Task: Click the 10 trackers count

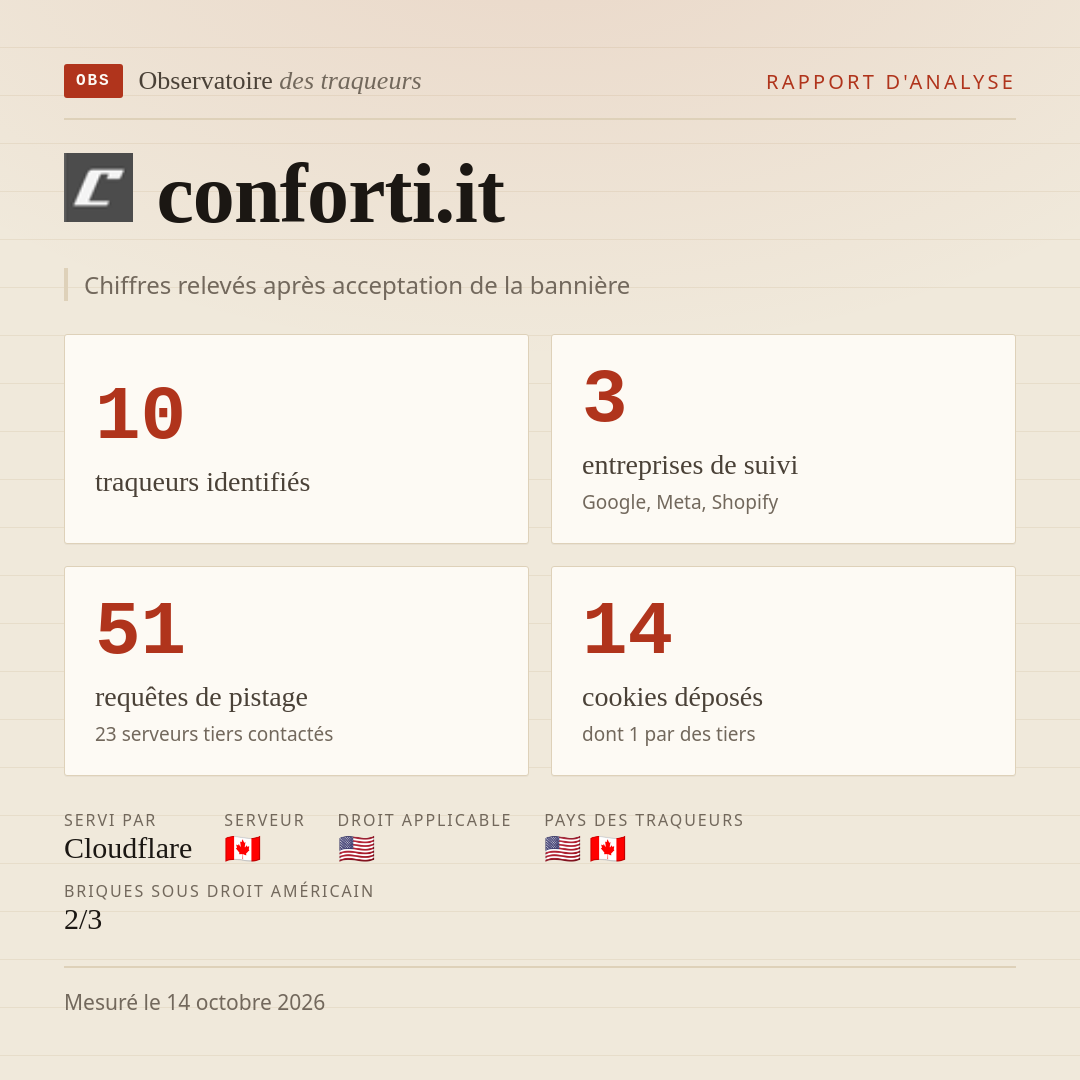Action: [140, 415]
